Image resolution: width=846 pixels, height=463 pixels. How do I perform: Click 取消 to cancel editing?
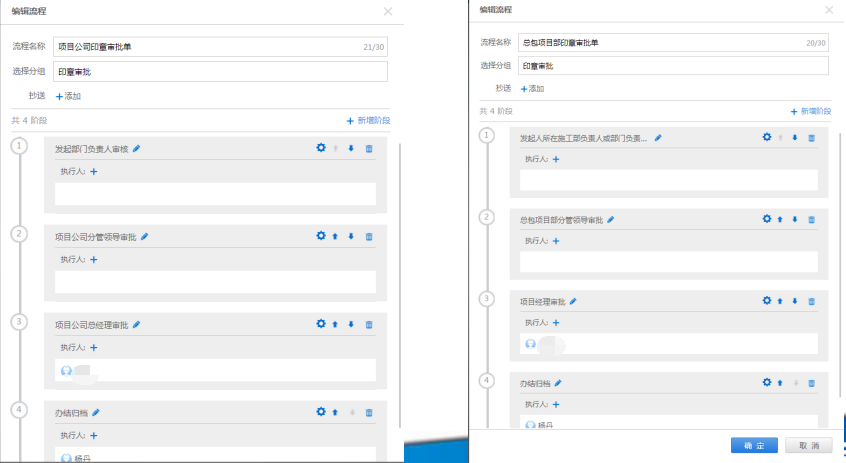coord(808,445)
